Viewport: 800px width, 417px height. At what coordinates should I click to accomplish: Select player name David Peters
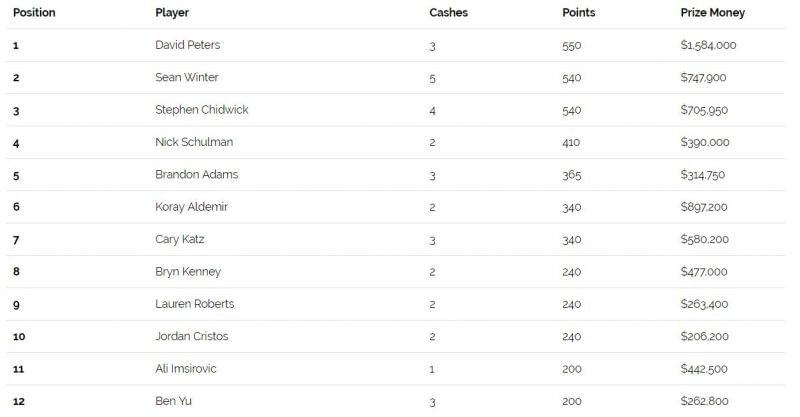coord(187,45)
